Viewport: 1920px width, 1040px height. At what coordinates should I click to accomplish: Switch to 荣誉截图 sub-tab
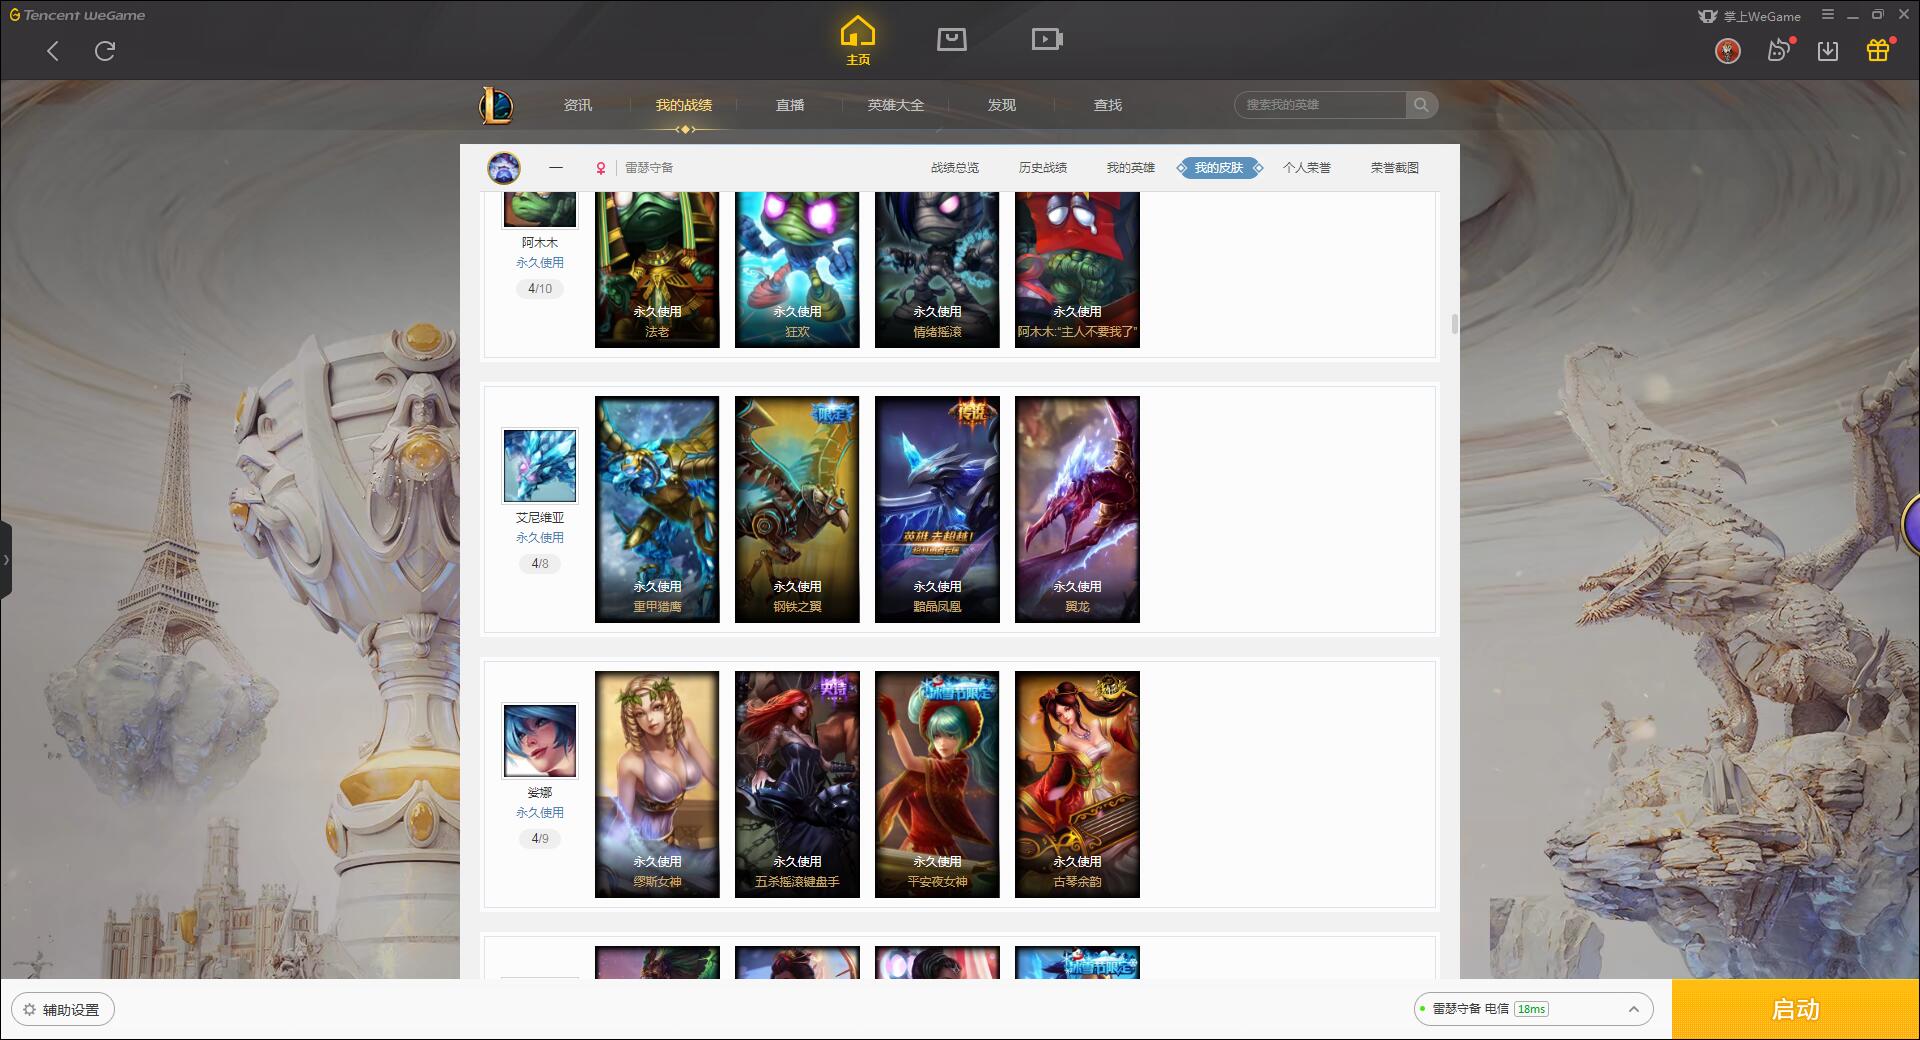(1395, 168)
